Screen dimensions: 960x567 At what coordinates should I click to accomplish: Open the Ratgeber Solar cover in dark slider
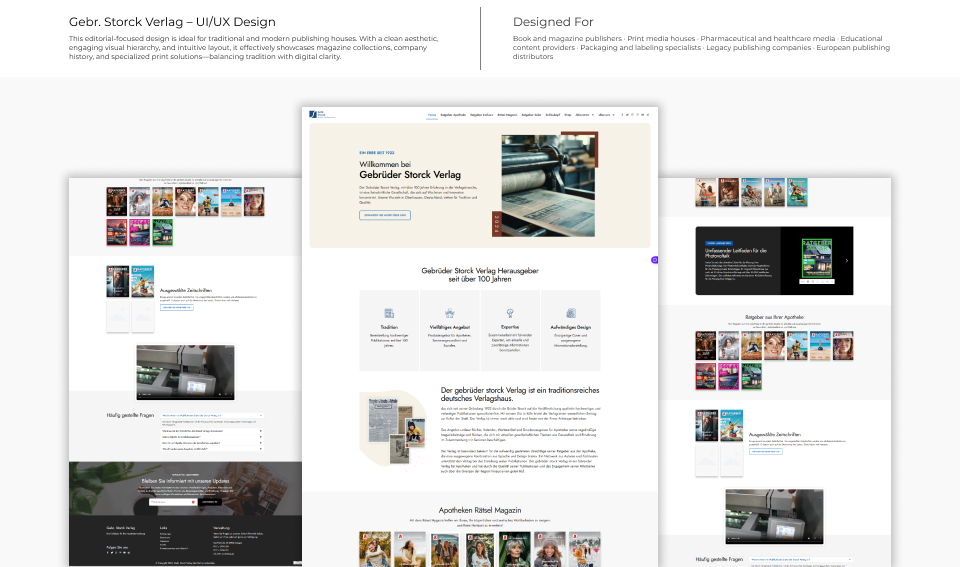coord(817,257)
